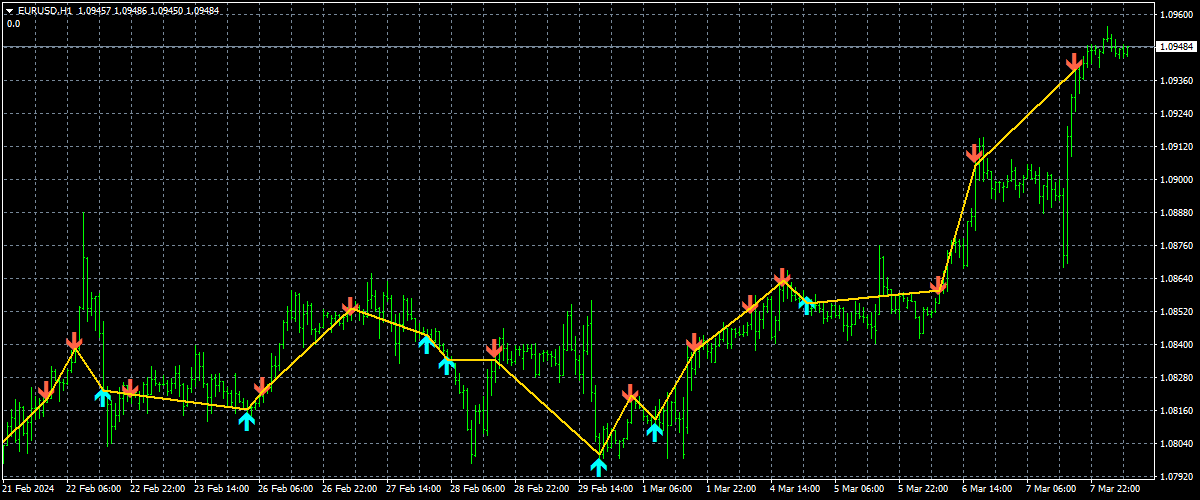Select red arrow near 1.08400 on 28 Feb

click(x=494, y=348)
